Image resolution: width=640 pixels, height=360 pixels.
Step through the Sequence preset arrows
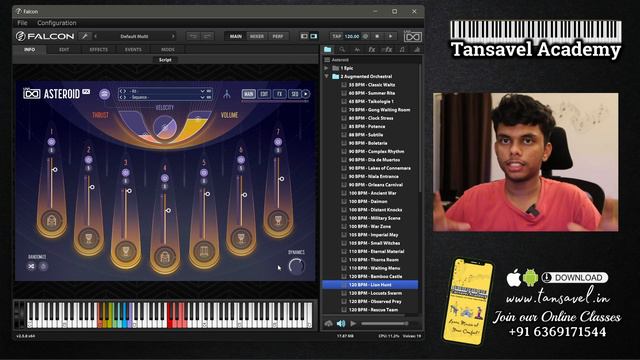pyautogui.click(x=123, y=97)
